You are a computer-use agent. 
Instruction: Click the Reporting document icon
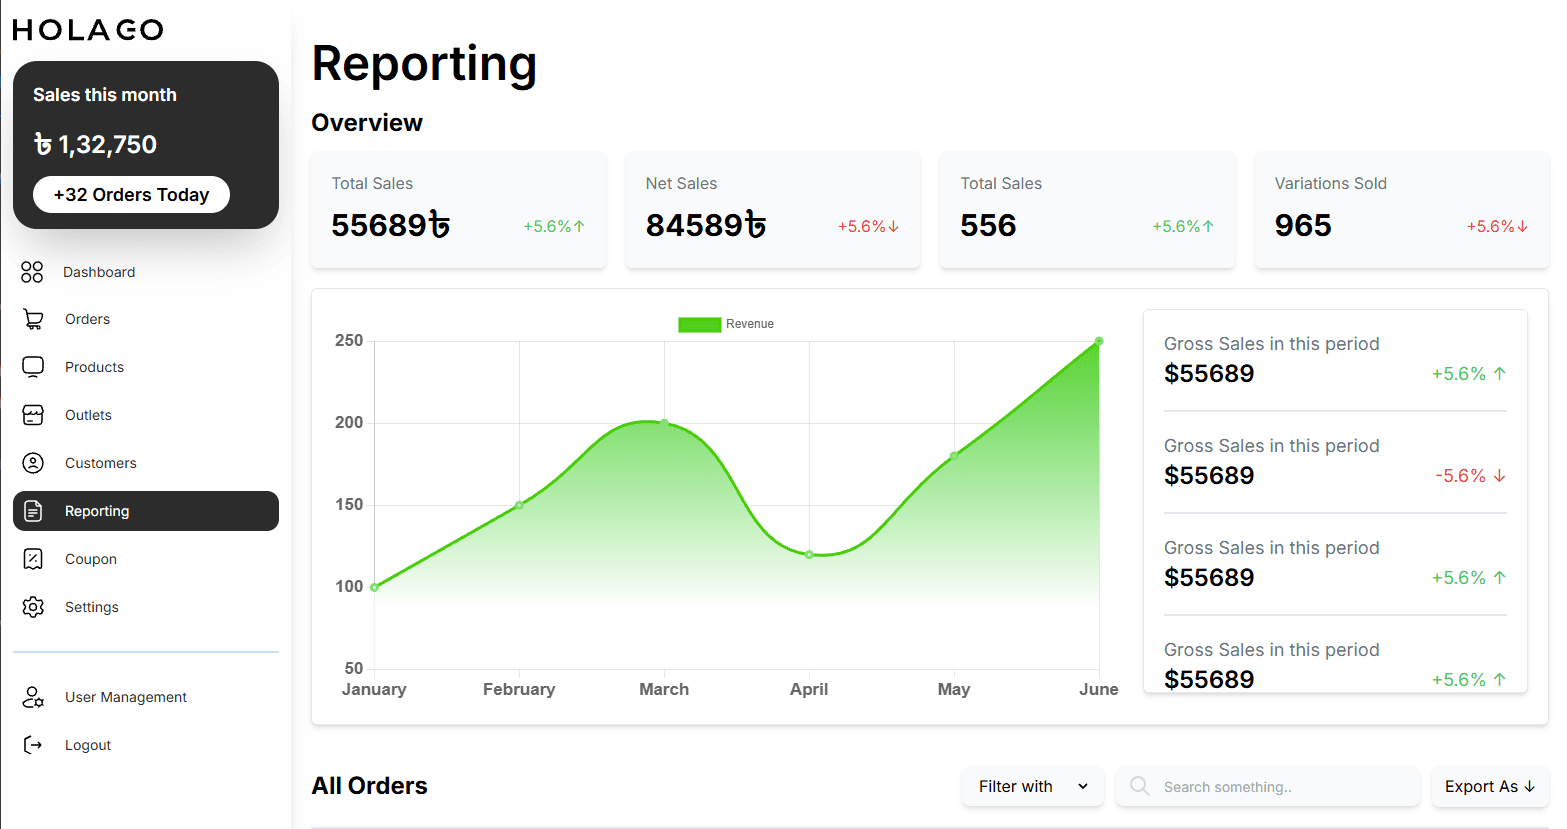click(33, 511)
